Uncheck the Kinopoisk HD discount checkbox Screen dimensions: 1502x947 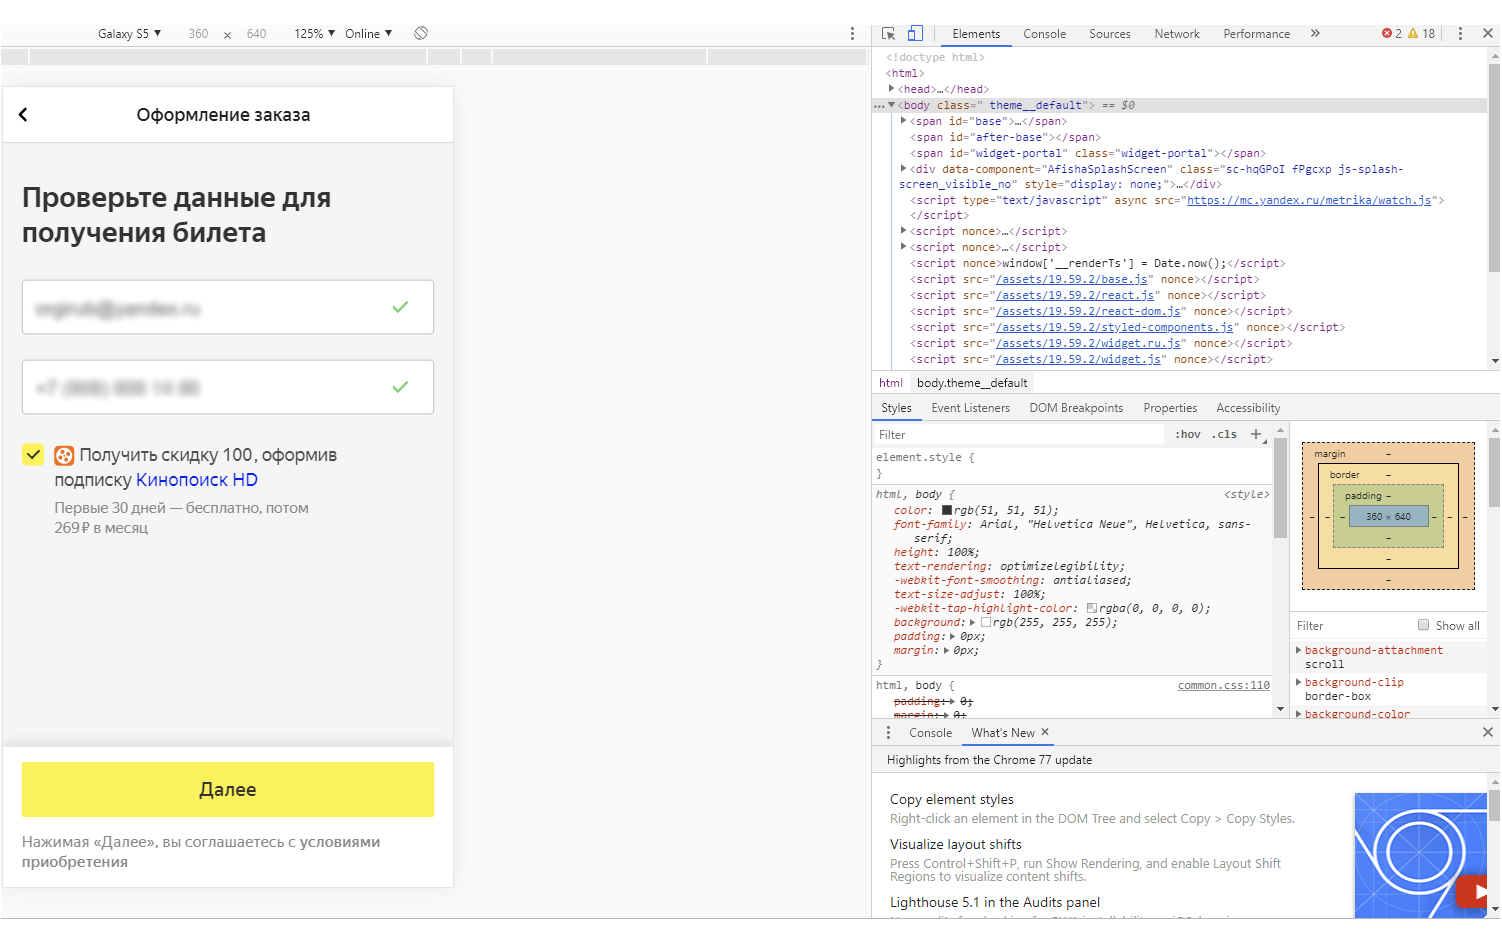[x=33, y=455]
